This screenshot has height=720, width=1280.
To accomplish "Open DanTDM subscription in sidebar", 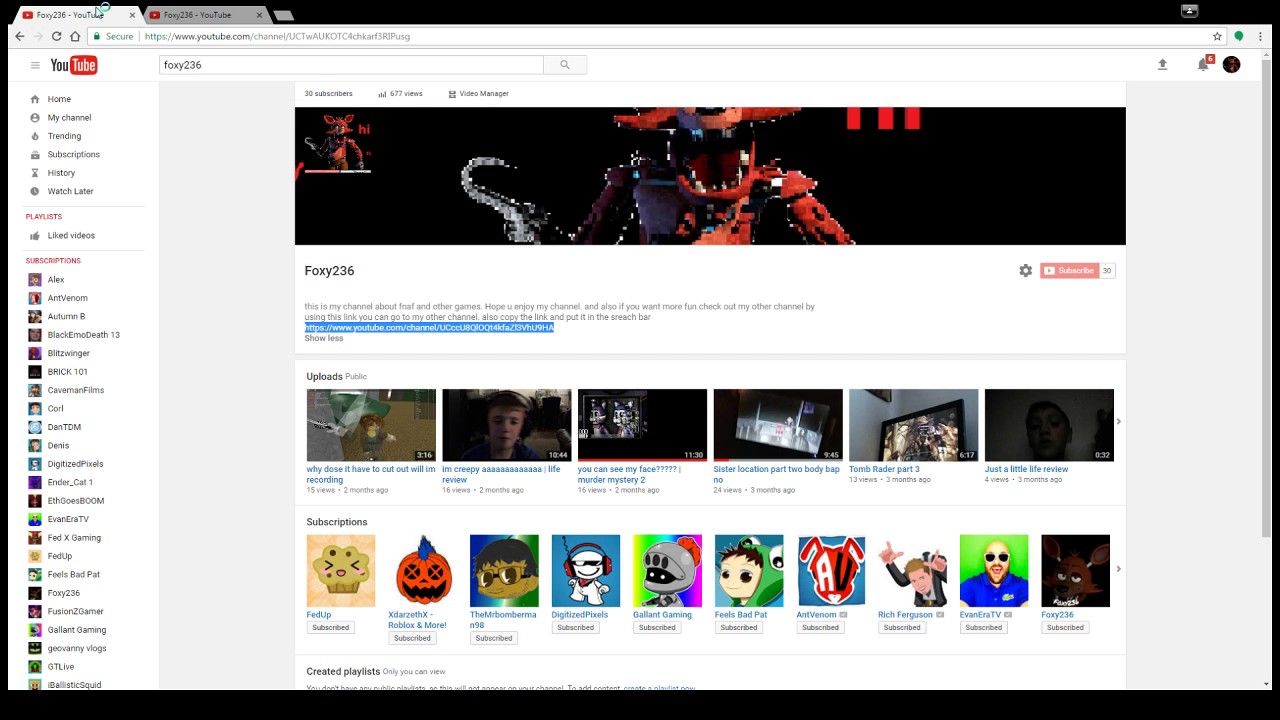I will [x=64, y=427].
